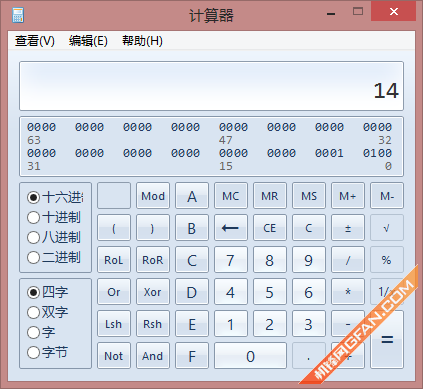Select Qword 四字 size option
The width and height of the screenshot is (423, 389).
pyautogui.click(x=48, y=292)
